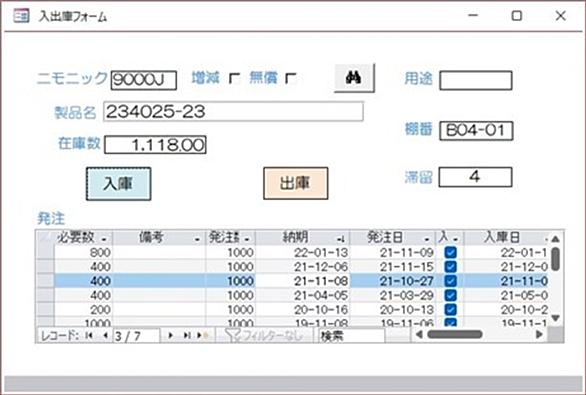586x395 pixels.
Task: Click 発注数 1000 in 22-01-13 row
Action: [x=230, y=252]
